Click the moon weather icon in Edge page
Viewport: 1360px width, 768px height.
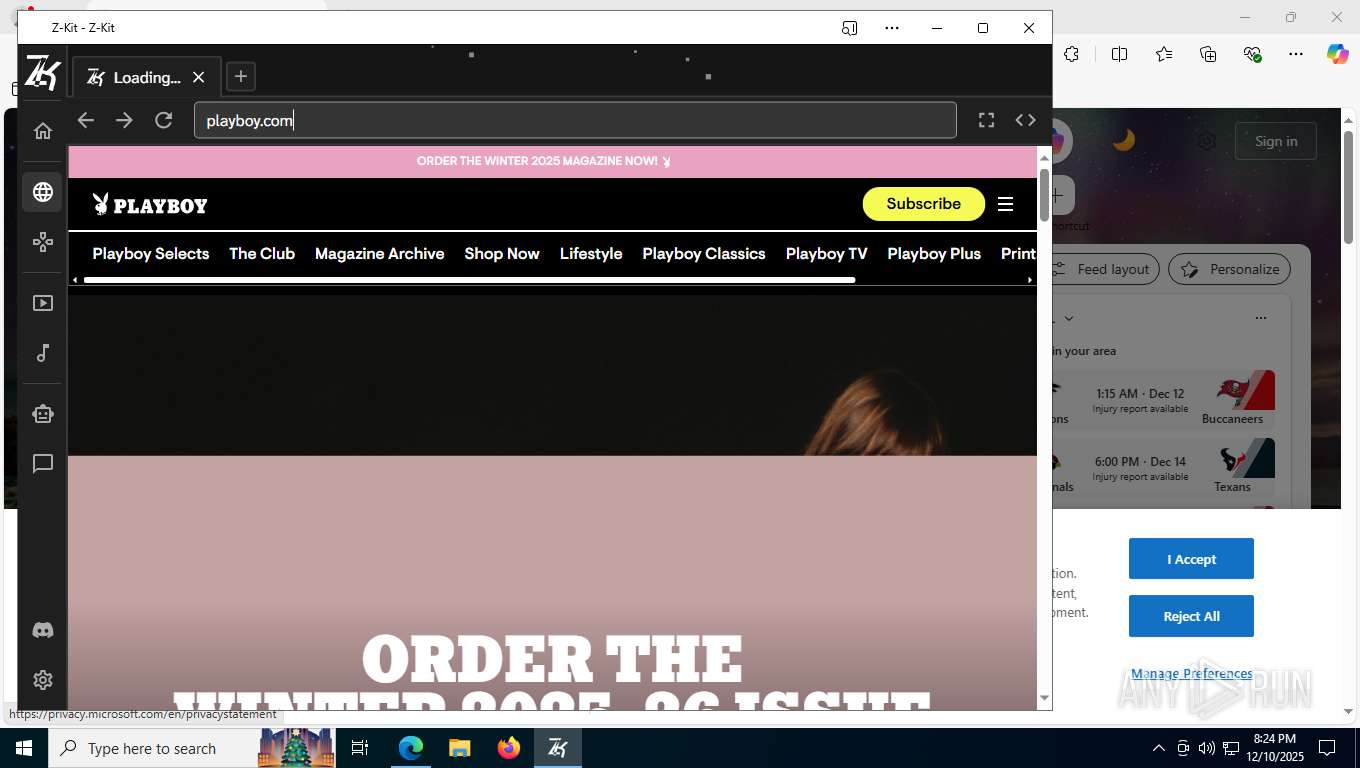pos(1124,141)
